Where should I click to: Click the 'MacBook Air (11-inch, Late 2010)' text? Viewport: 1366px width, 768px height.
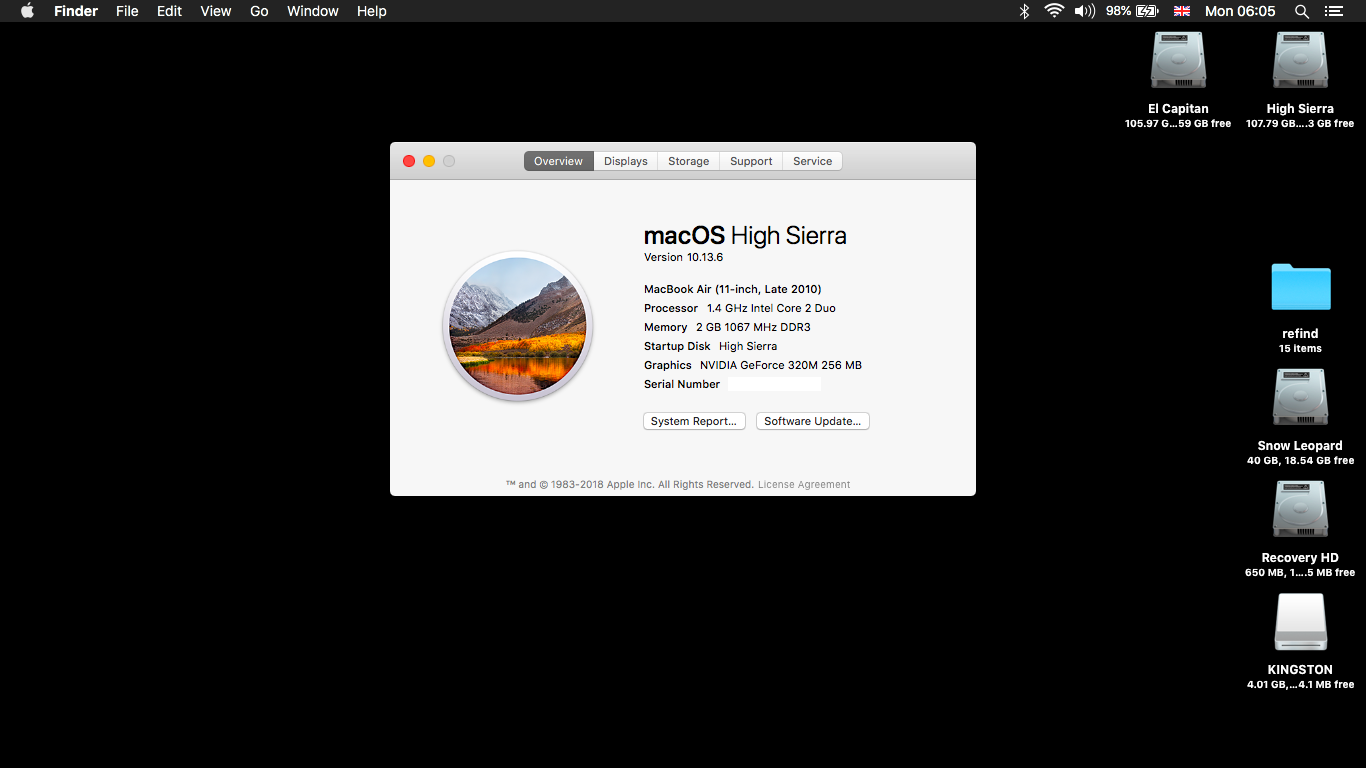click(x=733, y=289)
